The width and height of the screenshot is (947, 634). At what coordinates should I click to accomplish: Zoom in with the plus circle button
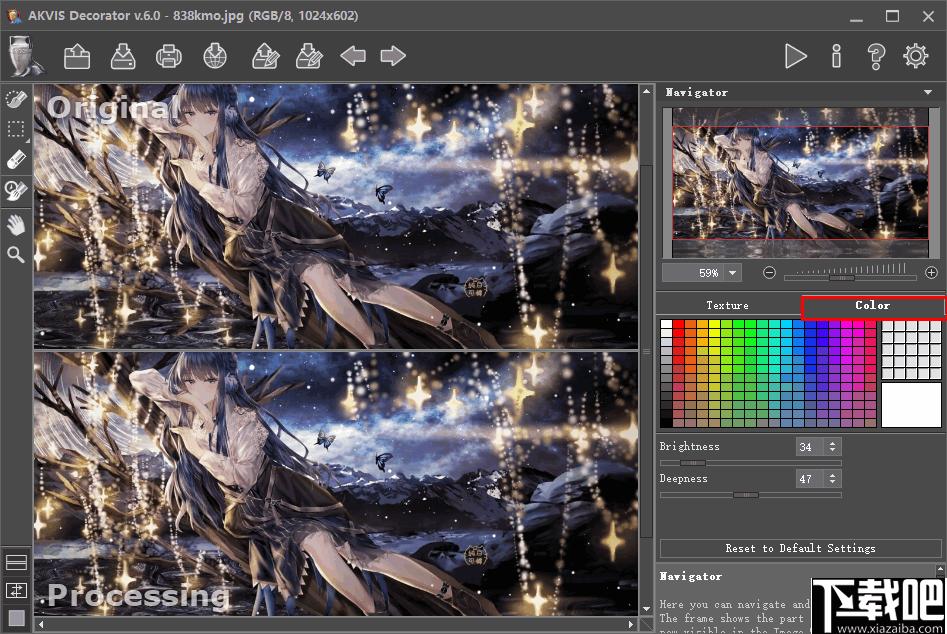[x=931, y=272]
